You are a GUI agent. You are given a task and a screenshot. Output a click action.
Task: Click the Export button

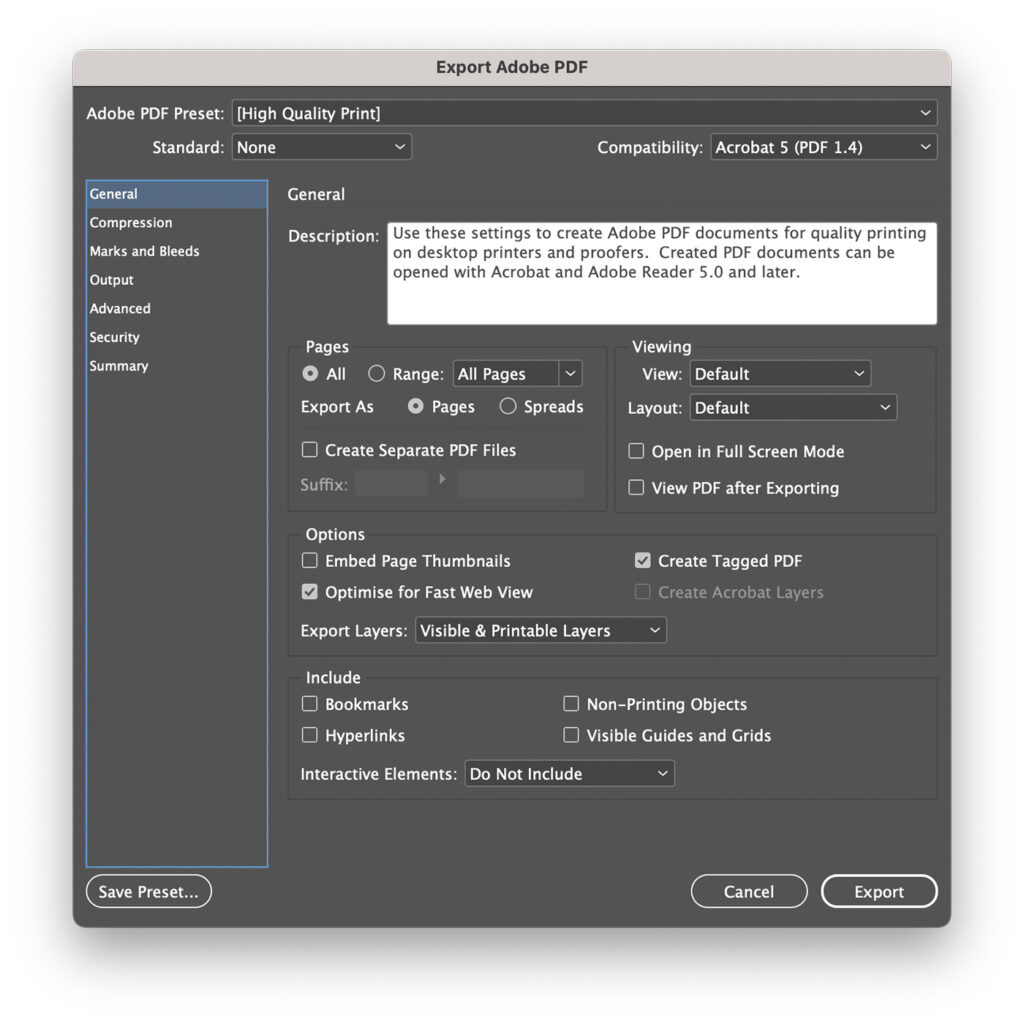[878, 891]
